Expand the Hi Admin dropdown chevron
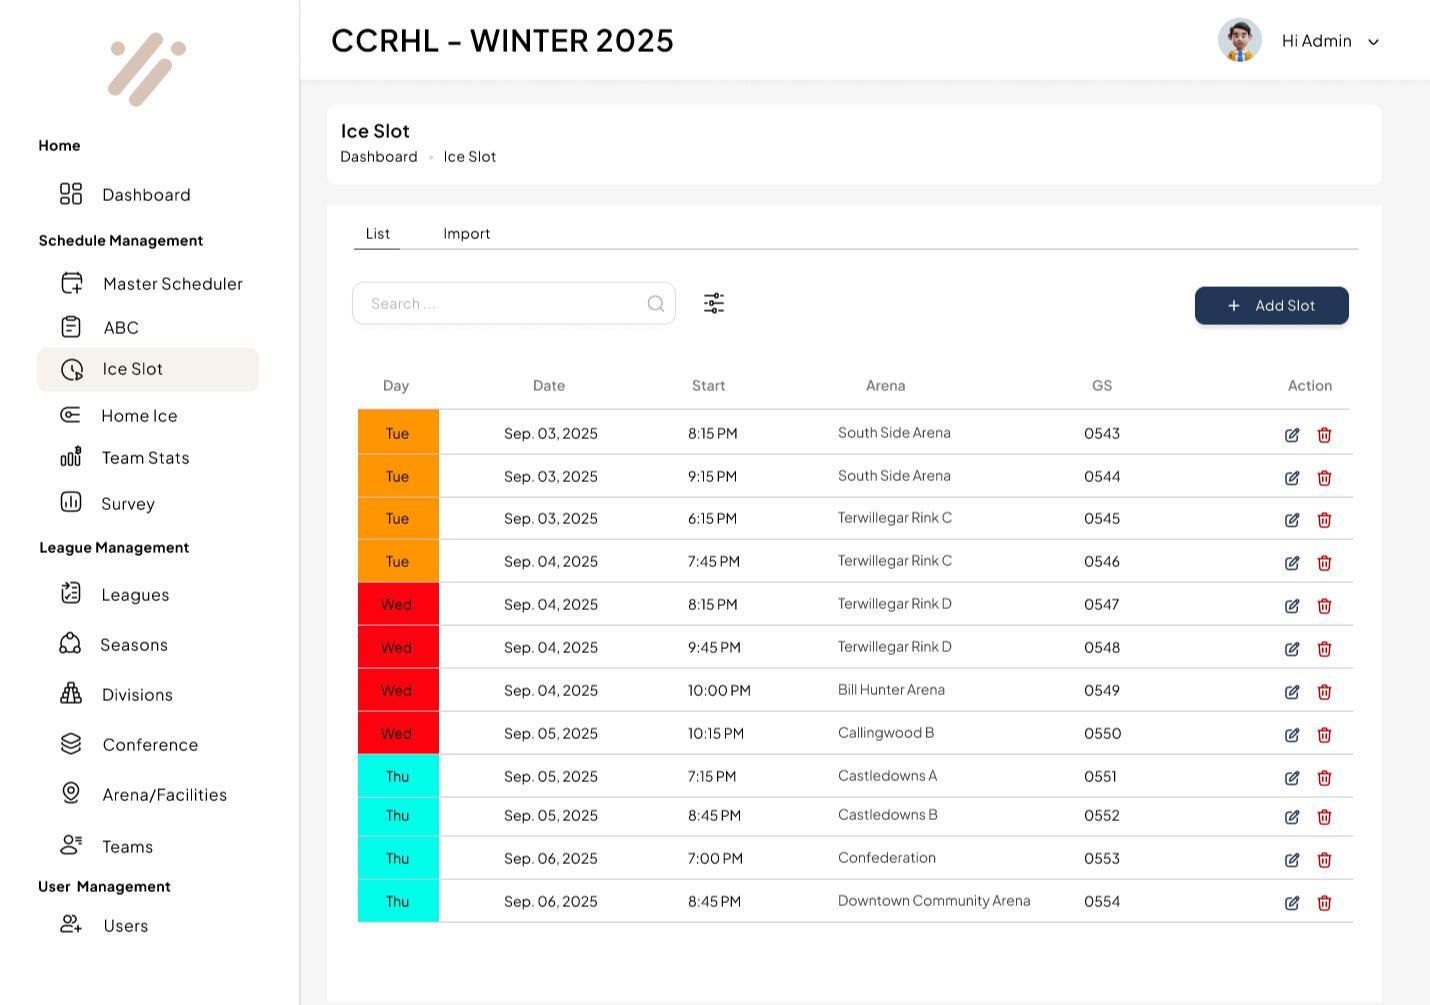Screen dimensions: 1430x1005 1373,42
